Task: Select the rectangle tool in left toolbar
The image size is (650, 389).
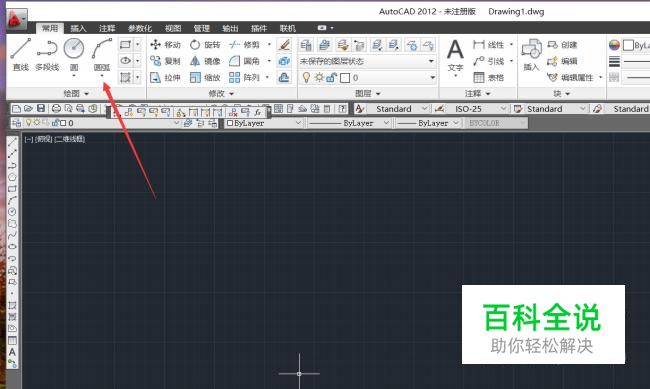Action: (x=12, y=189)
